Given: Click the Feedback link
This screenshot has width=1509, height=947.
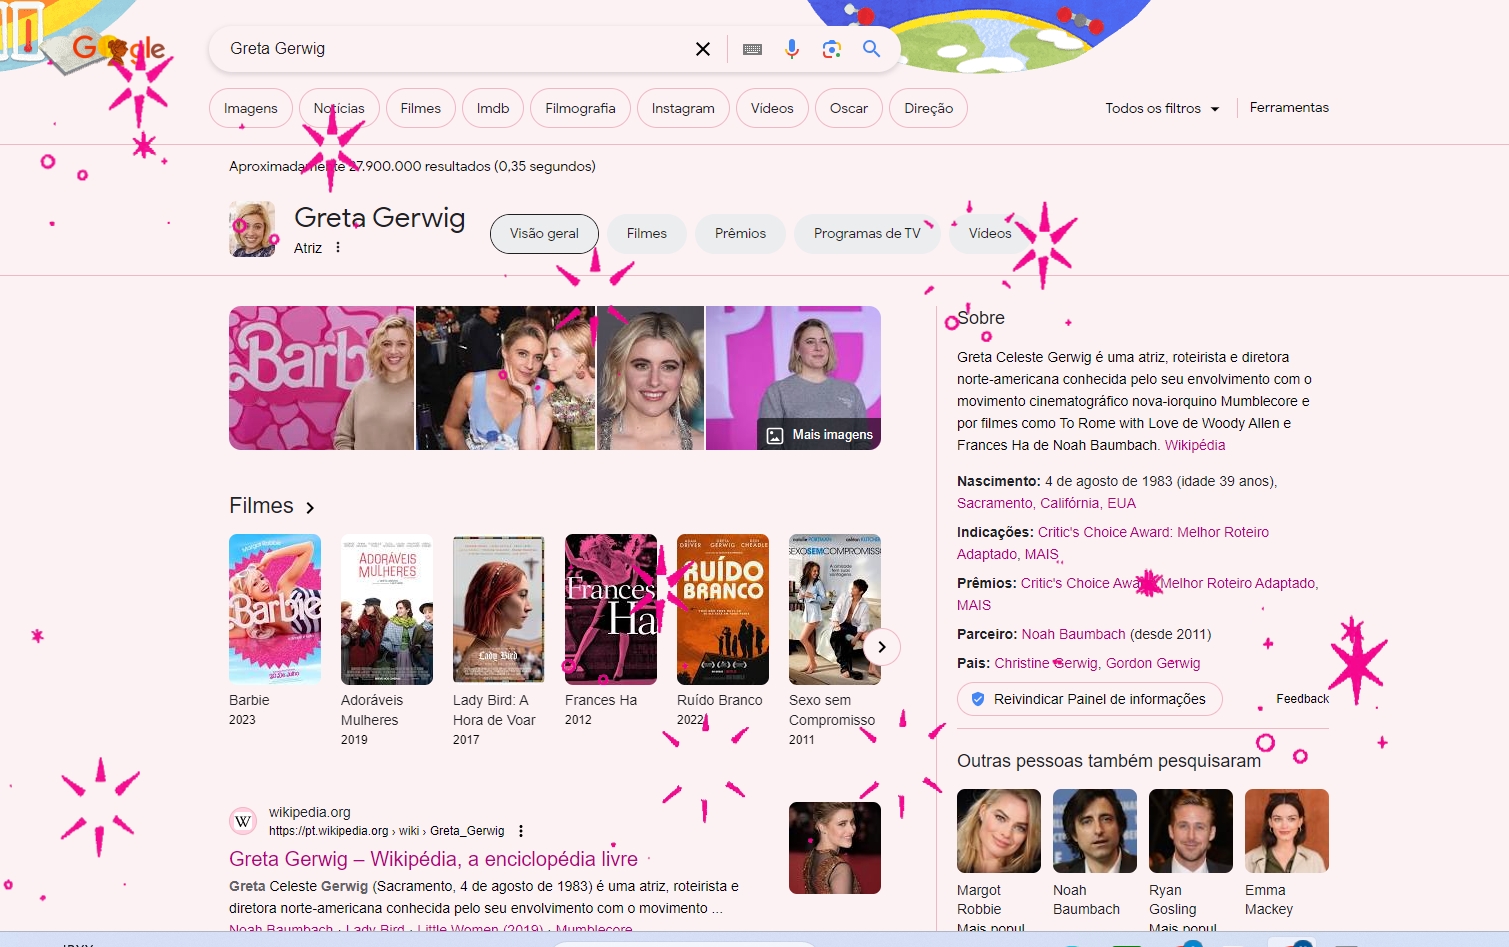Looking at the screenshot, I should tap(1302, 699).
